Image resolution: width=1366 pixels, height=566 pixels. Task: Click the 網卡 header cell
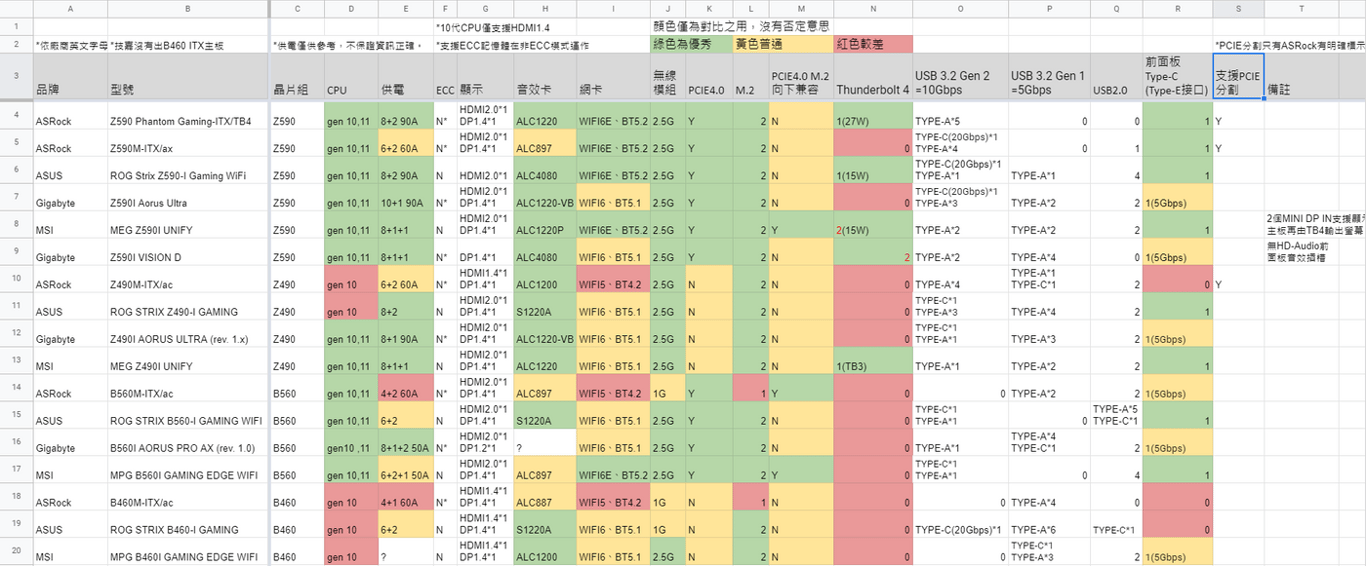click(612, 77)
